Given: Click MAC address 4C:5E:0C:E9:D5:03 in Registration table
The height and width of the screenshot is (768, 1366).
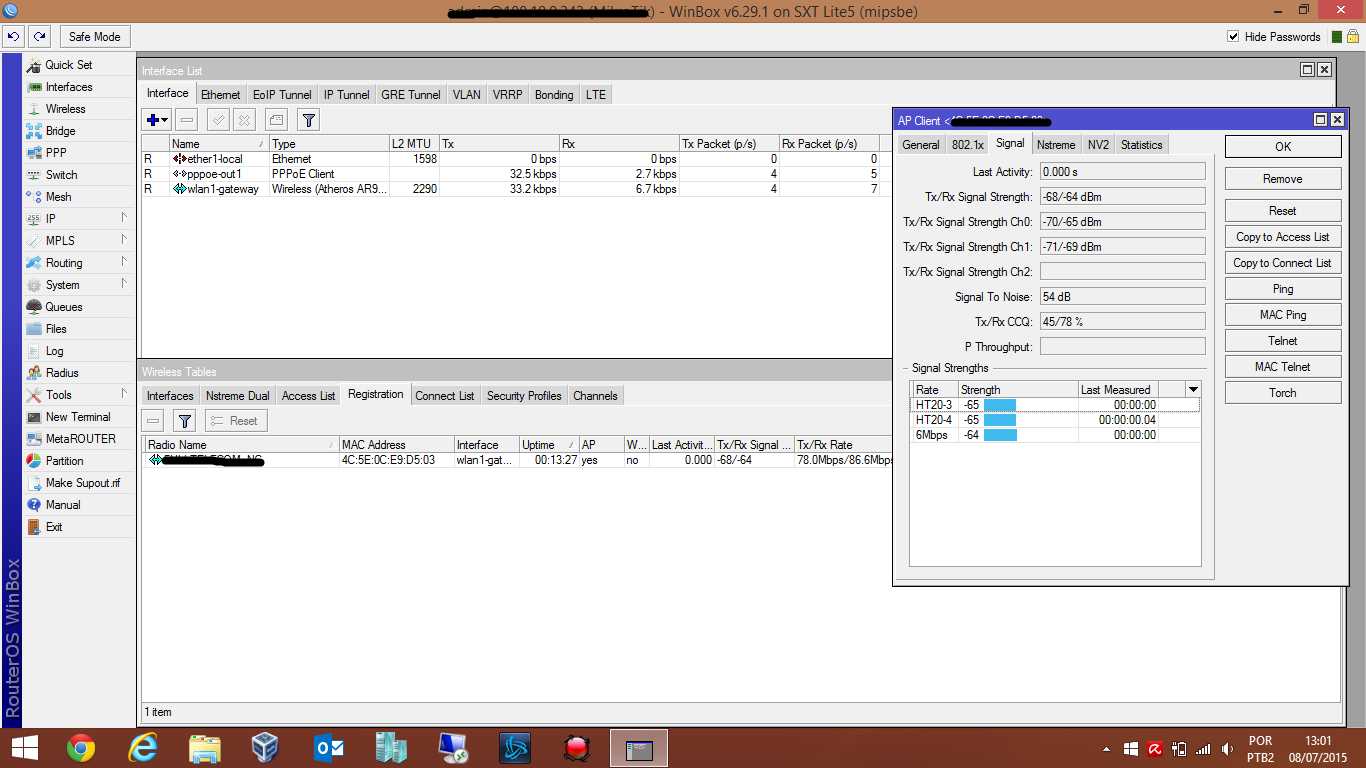Looking at the screenshot, I should click(388, 460).
